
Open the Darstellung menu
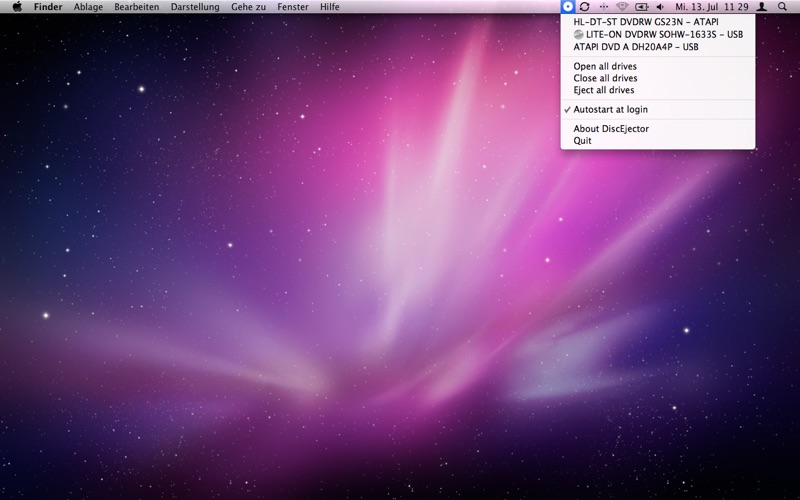(x=195, y=7)
